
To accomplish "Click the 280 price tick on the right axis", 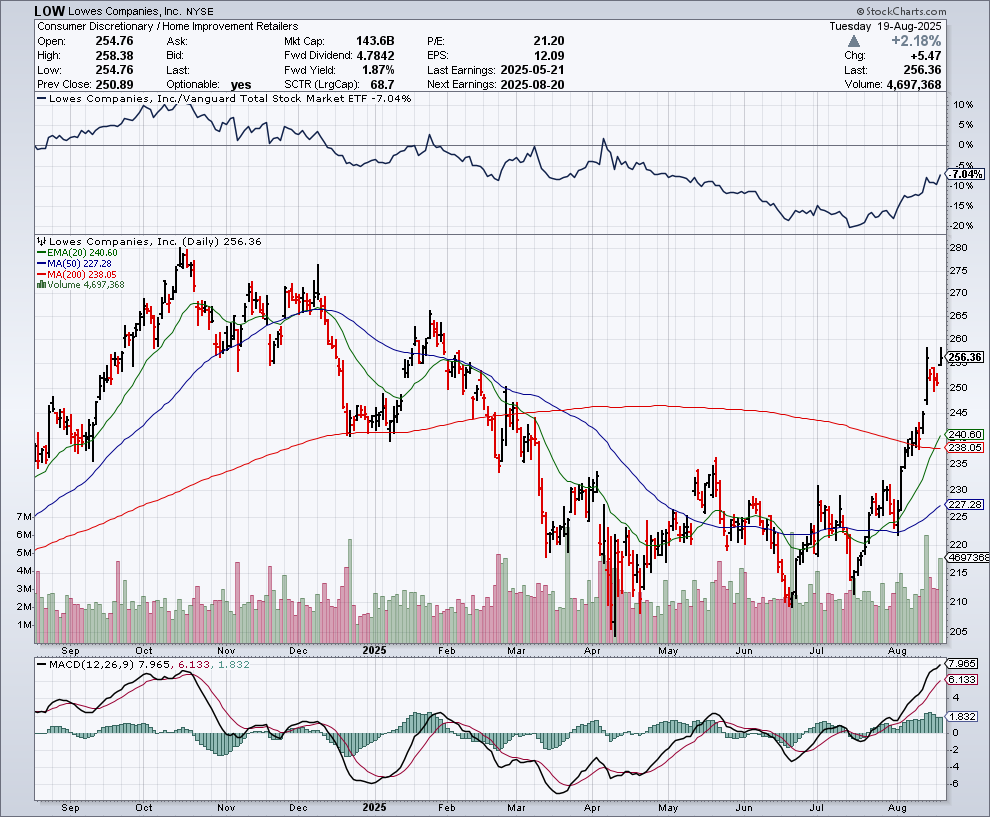I will 958,247.
